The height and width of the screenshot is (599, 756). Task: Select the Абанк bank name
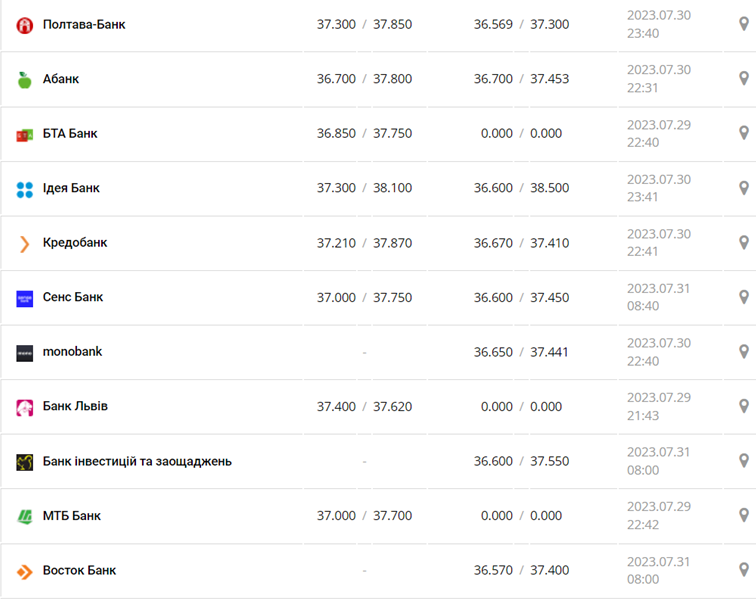(61, 79)
